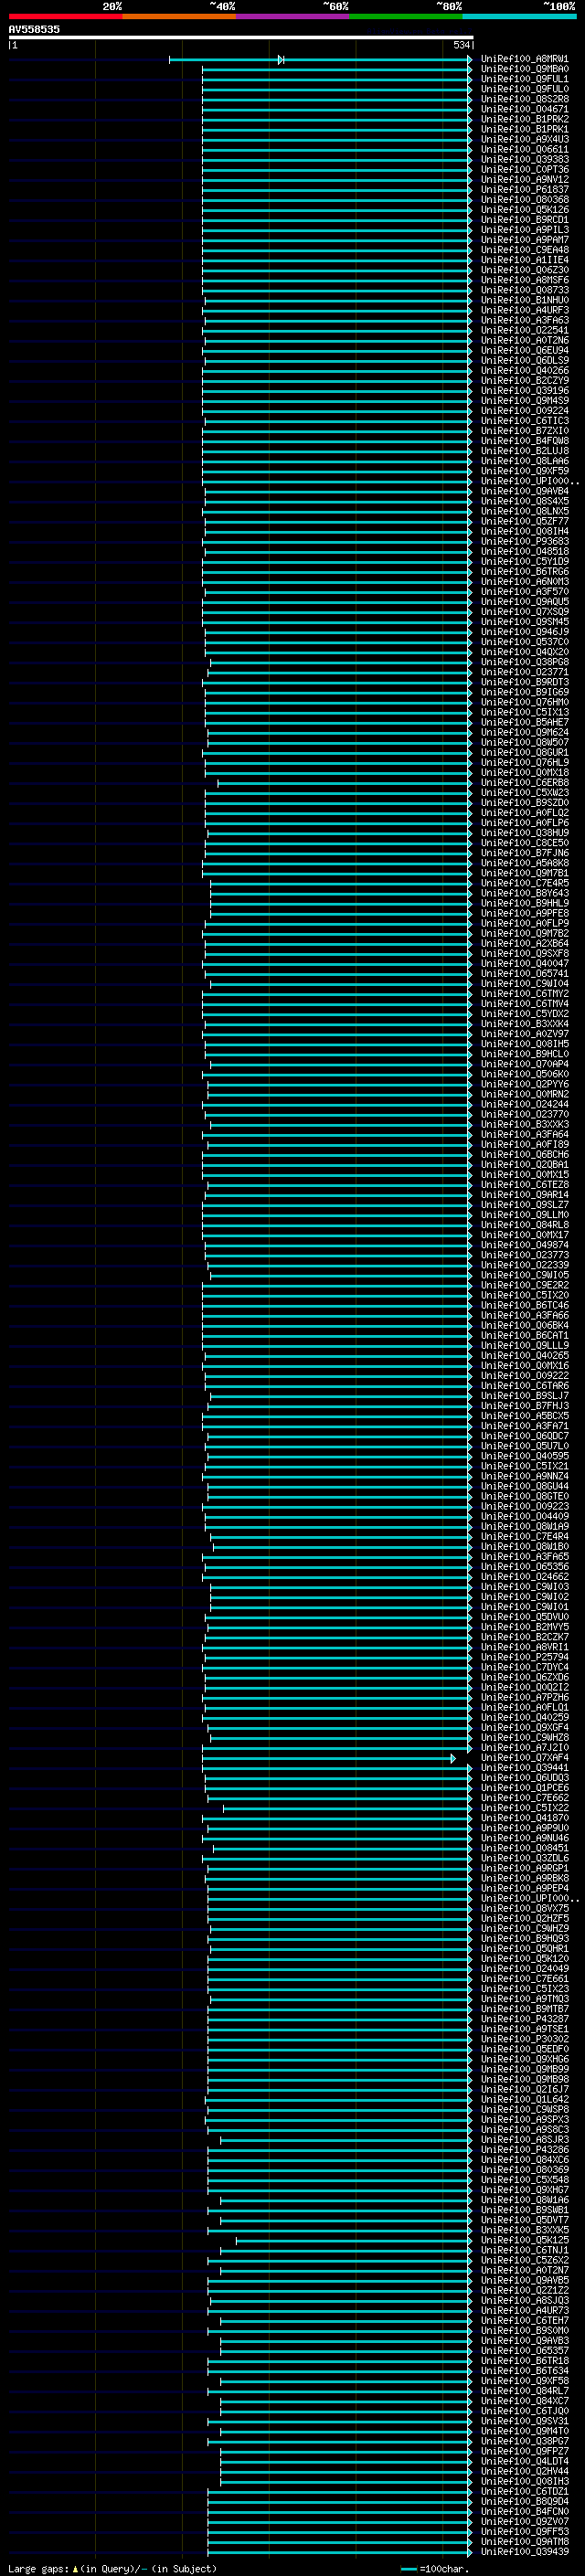Open hit UniRef100_Q9LLM0
Image resolution: width=585 pixels, height=2576 pixels.
(x=524, y=1215)
